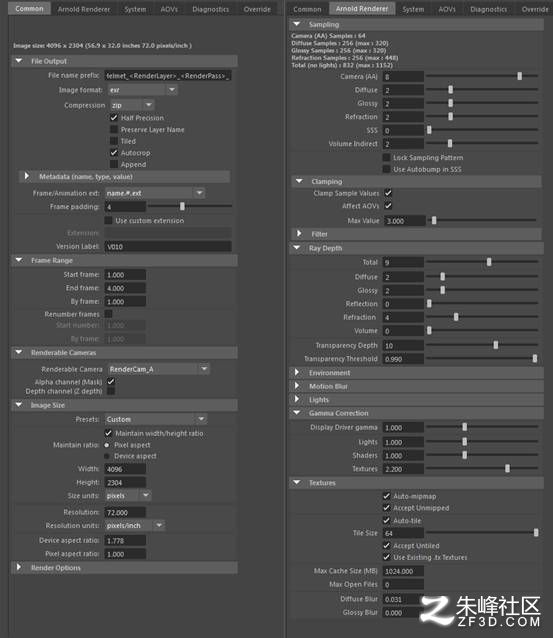Enable Lock Sampling Pattern checkbox
This screenshot has width=553, height=638.
pos(387,157)
